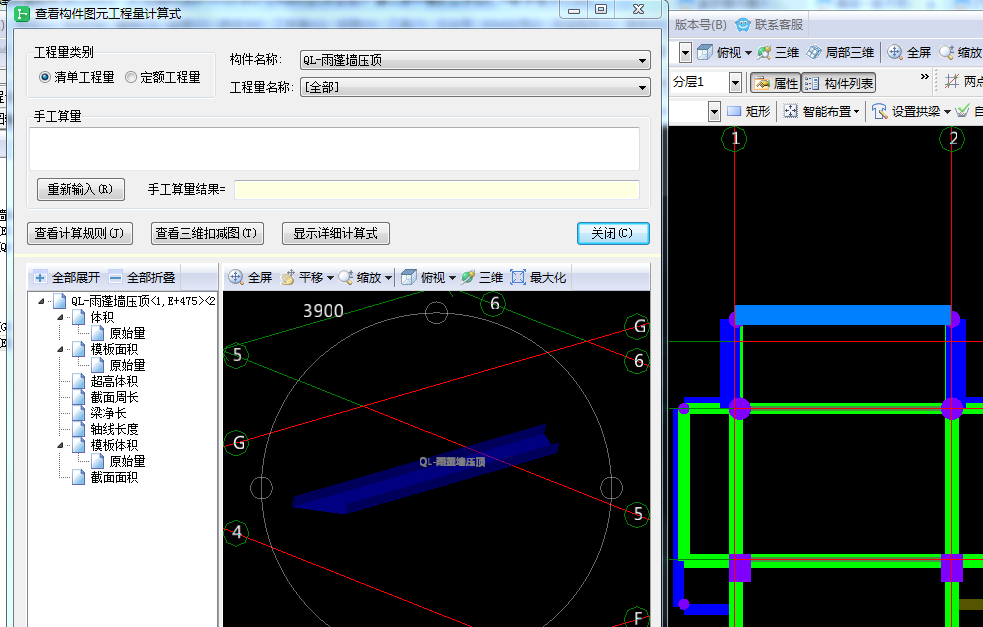Click the 全屏 icon in main window toolbar
Image resolution: width=983 pixels, height=627 pixels.
[x=895, y=53]
